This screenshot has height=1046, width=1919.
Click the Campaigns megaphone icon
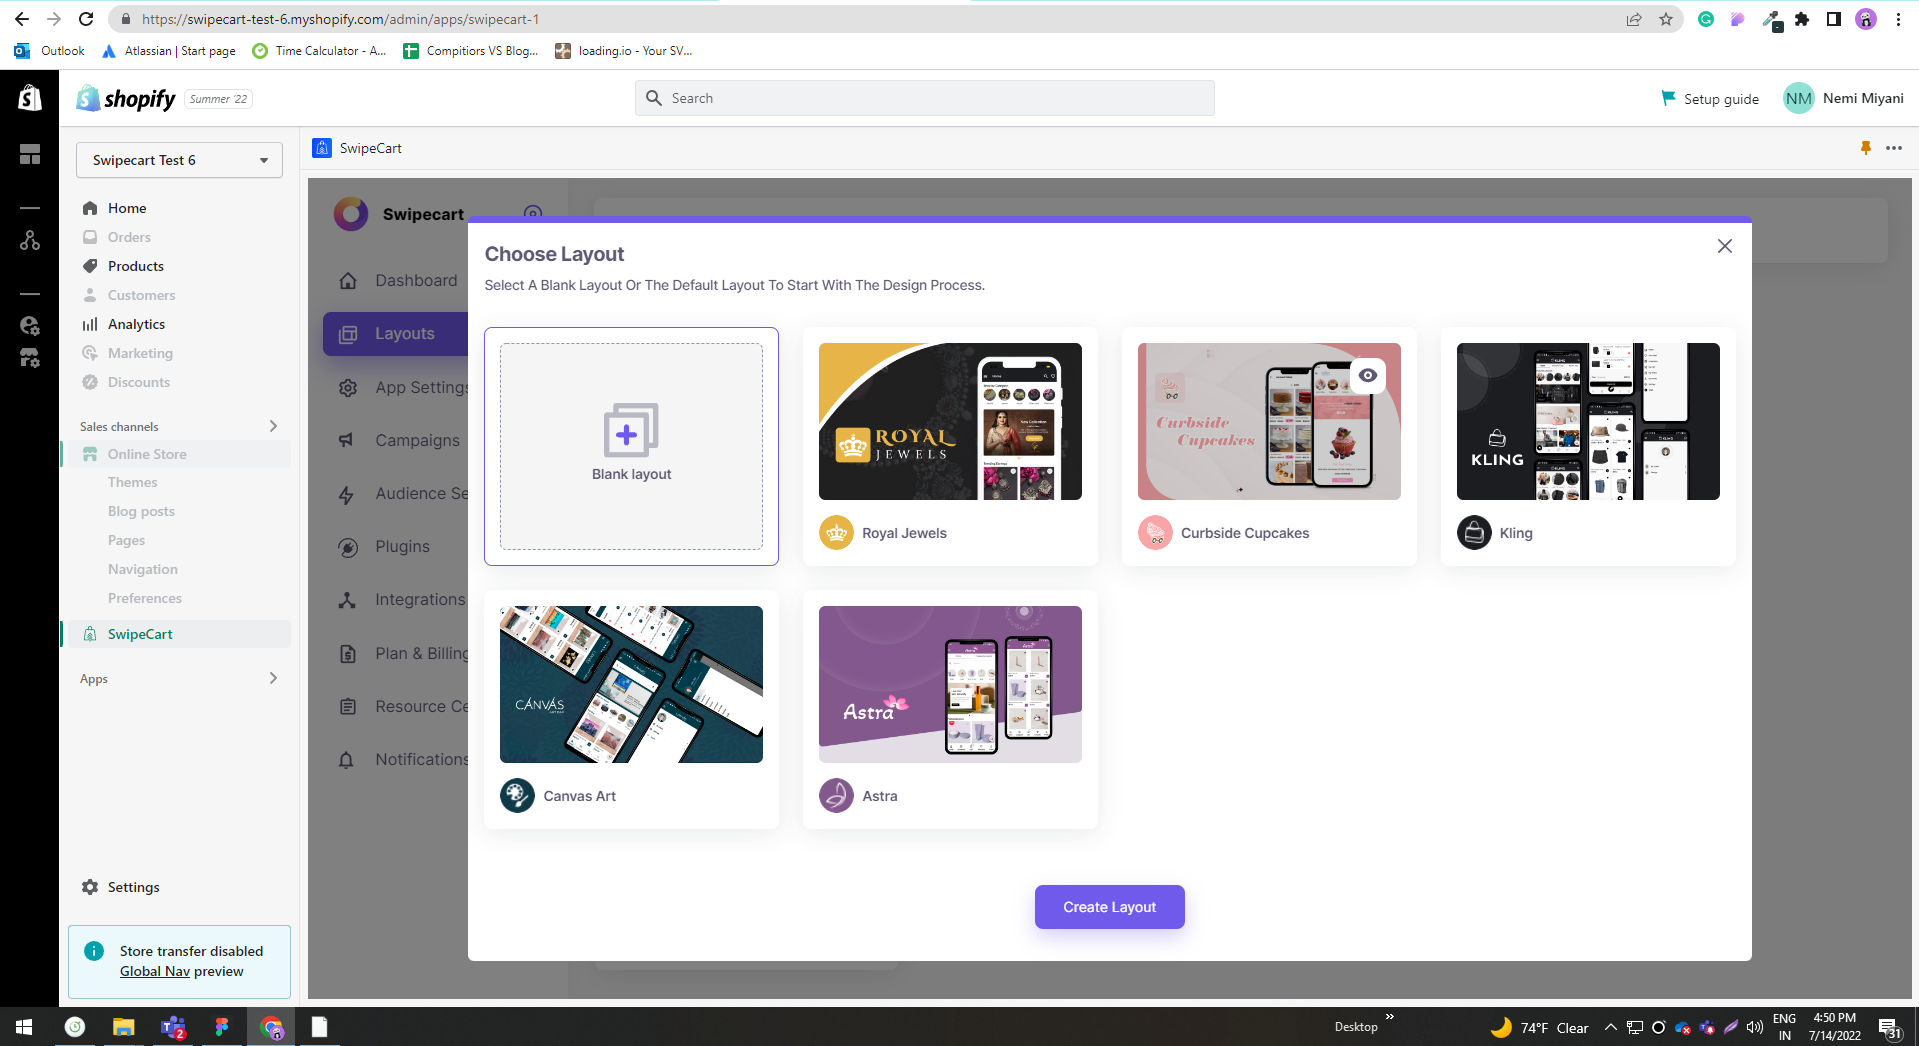click(x=347, y=440)
